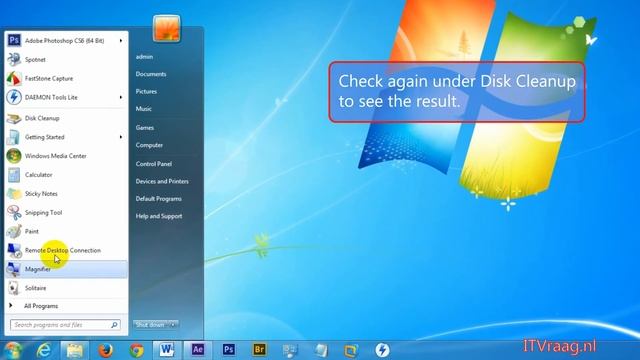Open Remote Desktop Connection icon
640x360 pixels.
(13, 250)
